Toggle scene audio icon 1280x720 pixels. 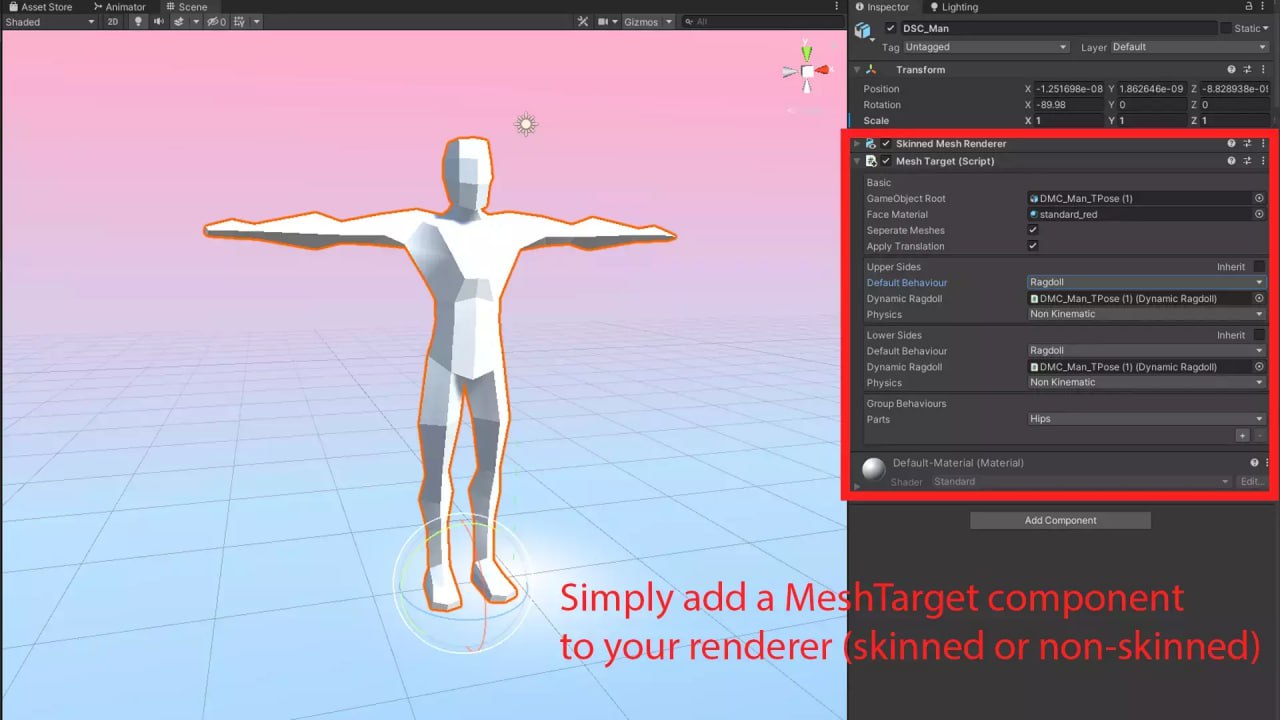pyautogui.click(x=160, y=21)
